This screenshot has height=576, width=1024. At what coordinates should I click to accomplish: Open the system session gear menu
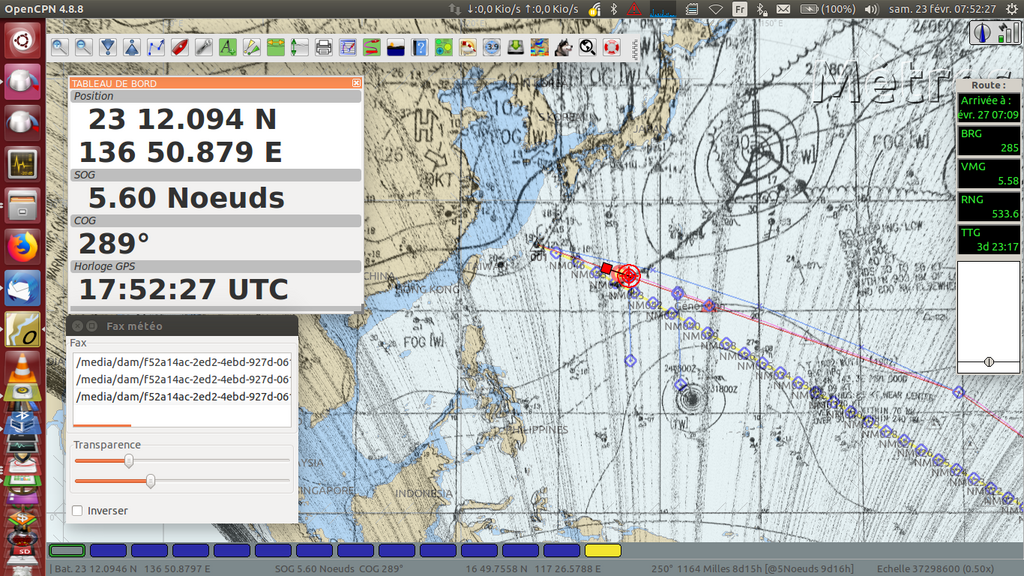[1009, 9]
